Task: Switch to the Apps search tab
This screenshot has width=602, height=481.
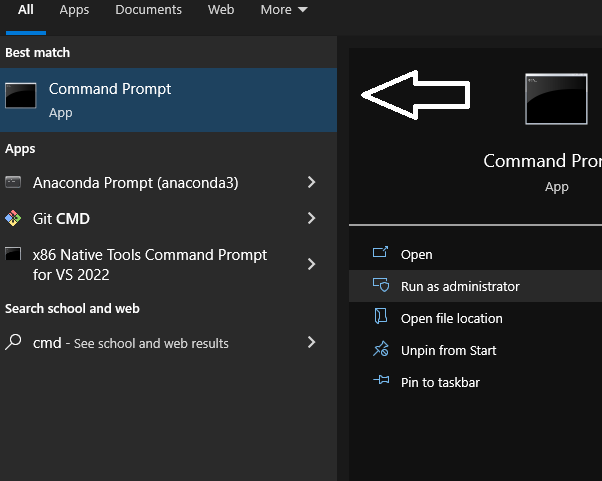Action: click(x=74, y=10)
